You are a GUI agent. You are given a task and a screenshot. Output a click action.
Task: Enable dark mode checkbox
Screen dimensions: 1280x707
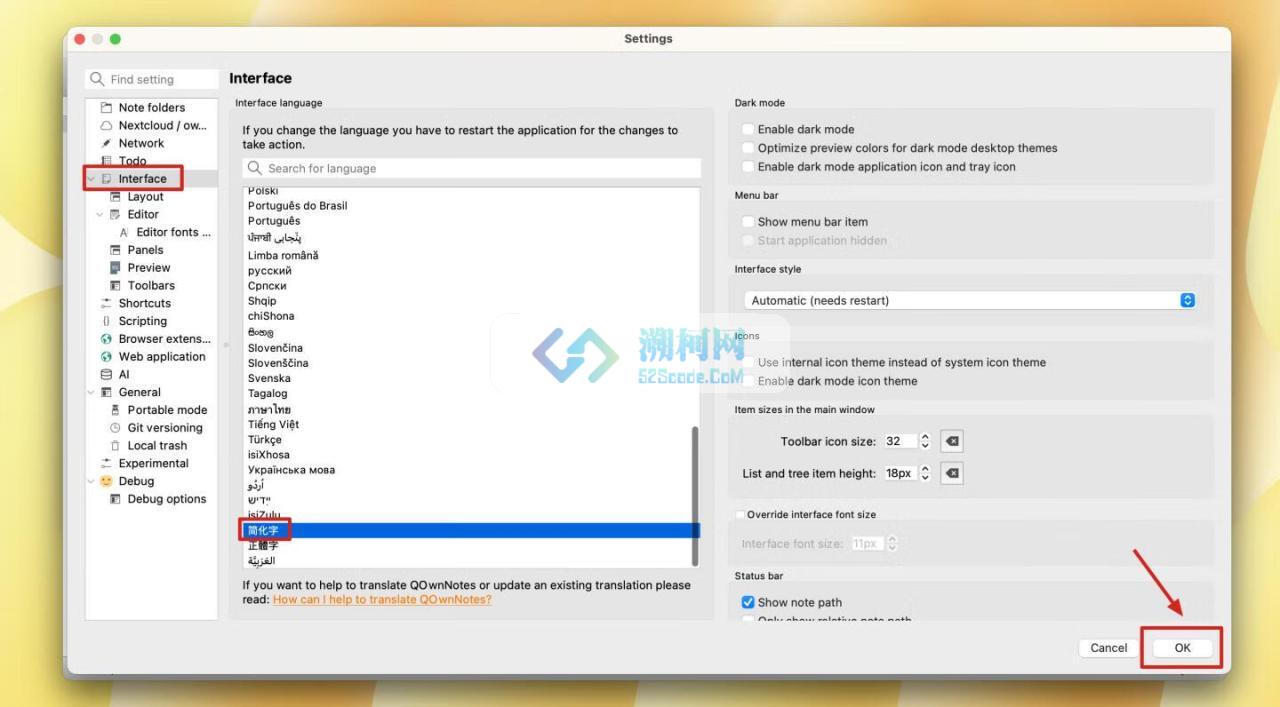[x=748, y=129]
